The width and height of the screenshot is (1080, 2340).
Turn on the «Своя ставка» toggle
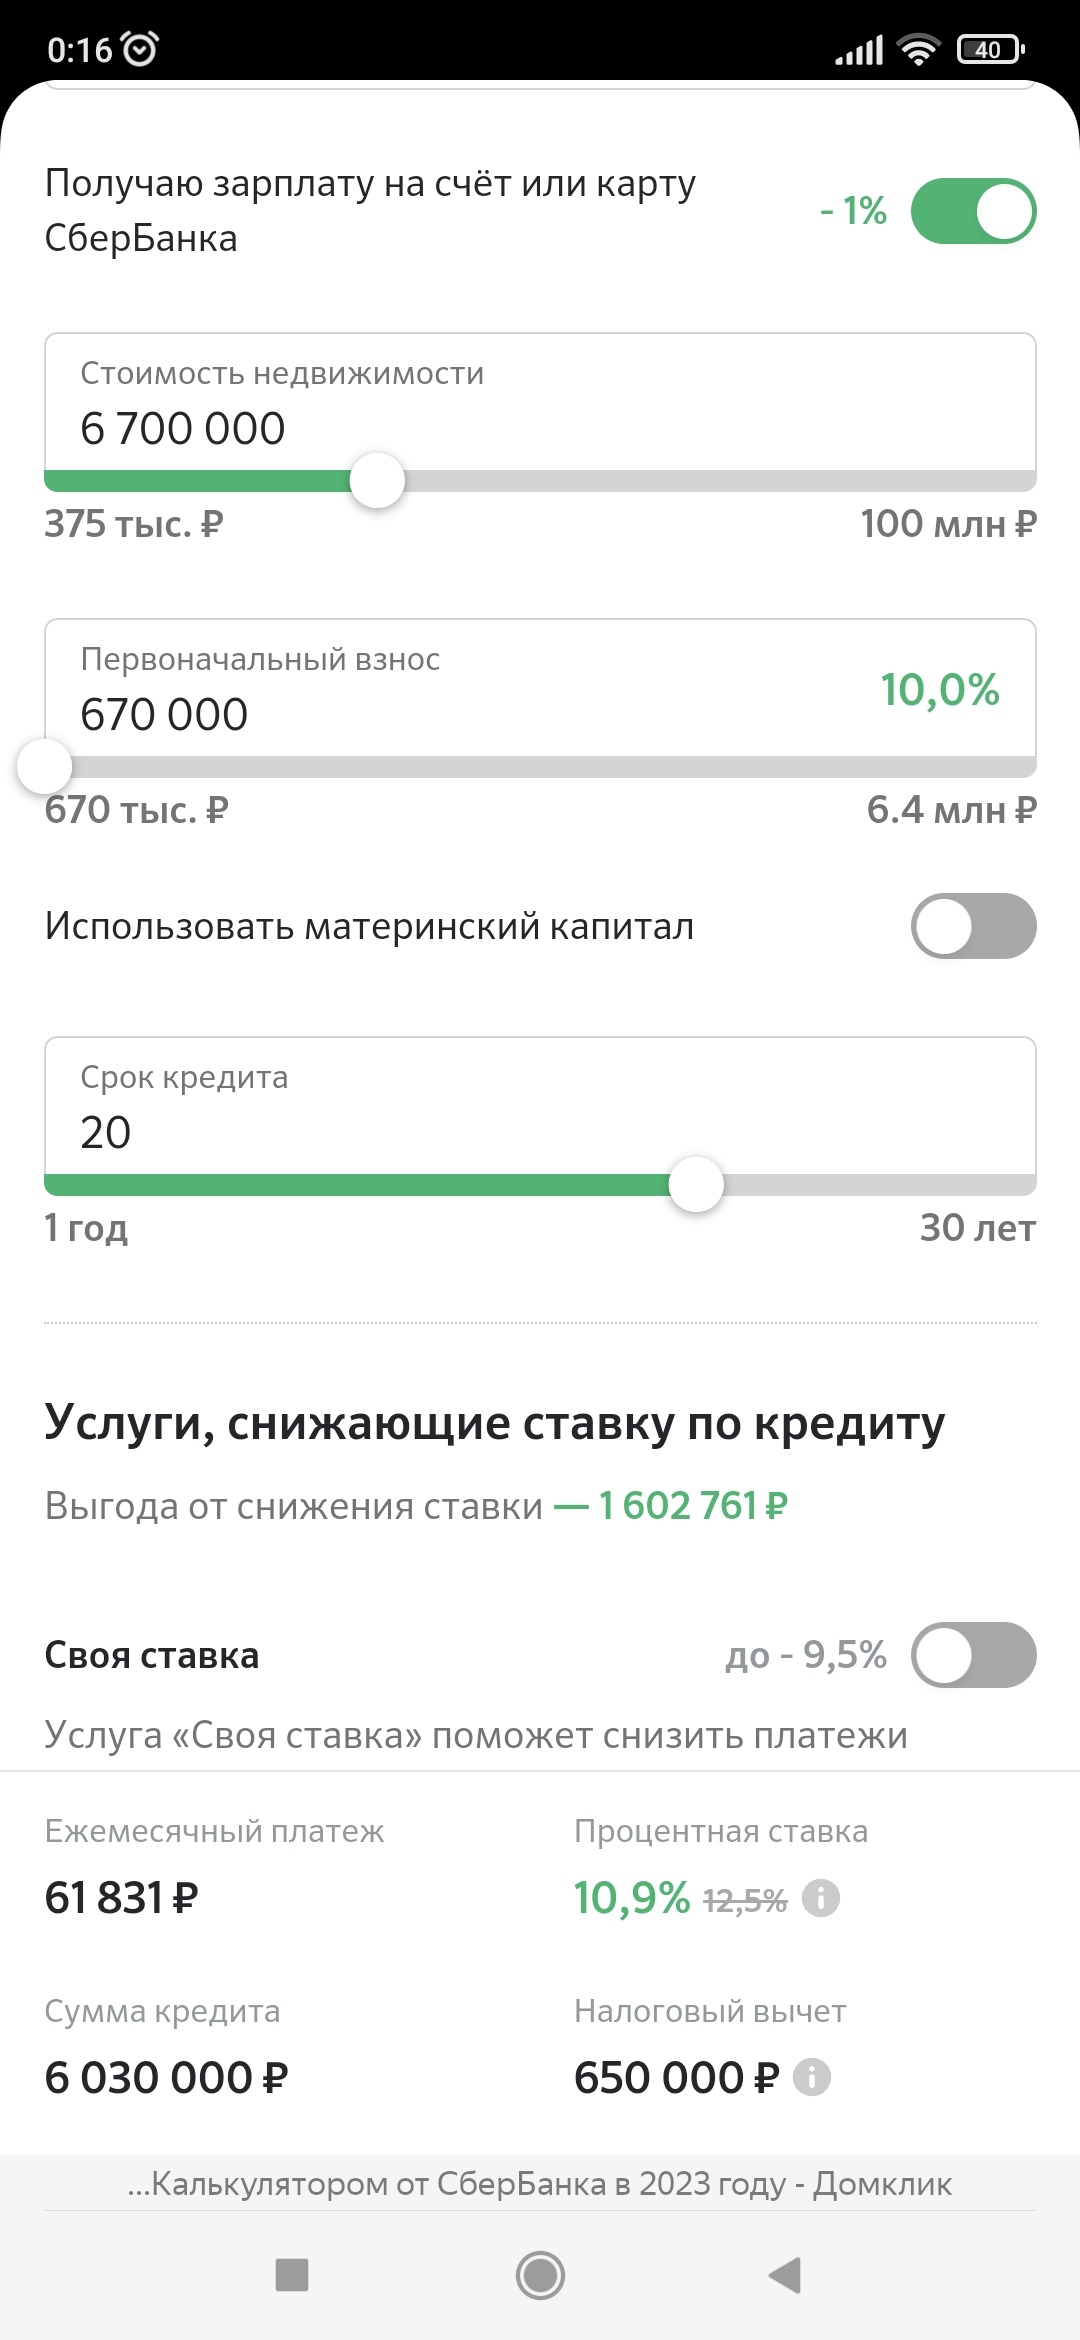coord(973,1655)
